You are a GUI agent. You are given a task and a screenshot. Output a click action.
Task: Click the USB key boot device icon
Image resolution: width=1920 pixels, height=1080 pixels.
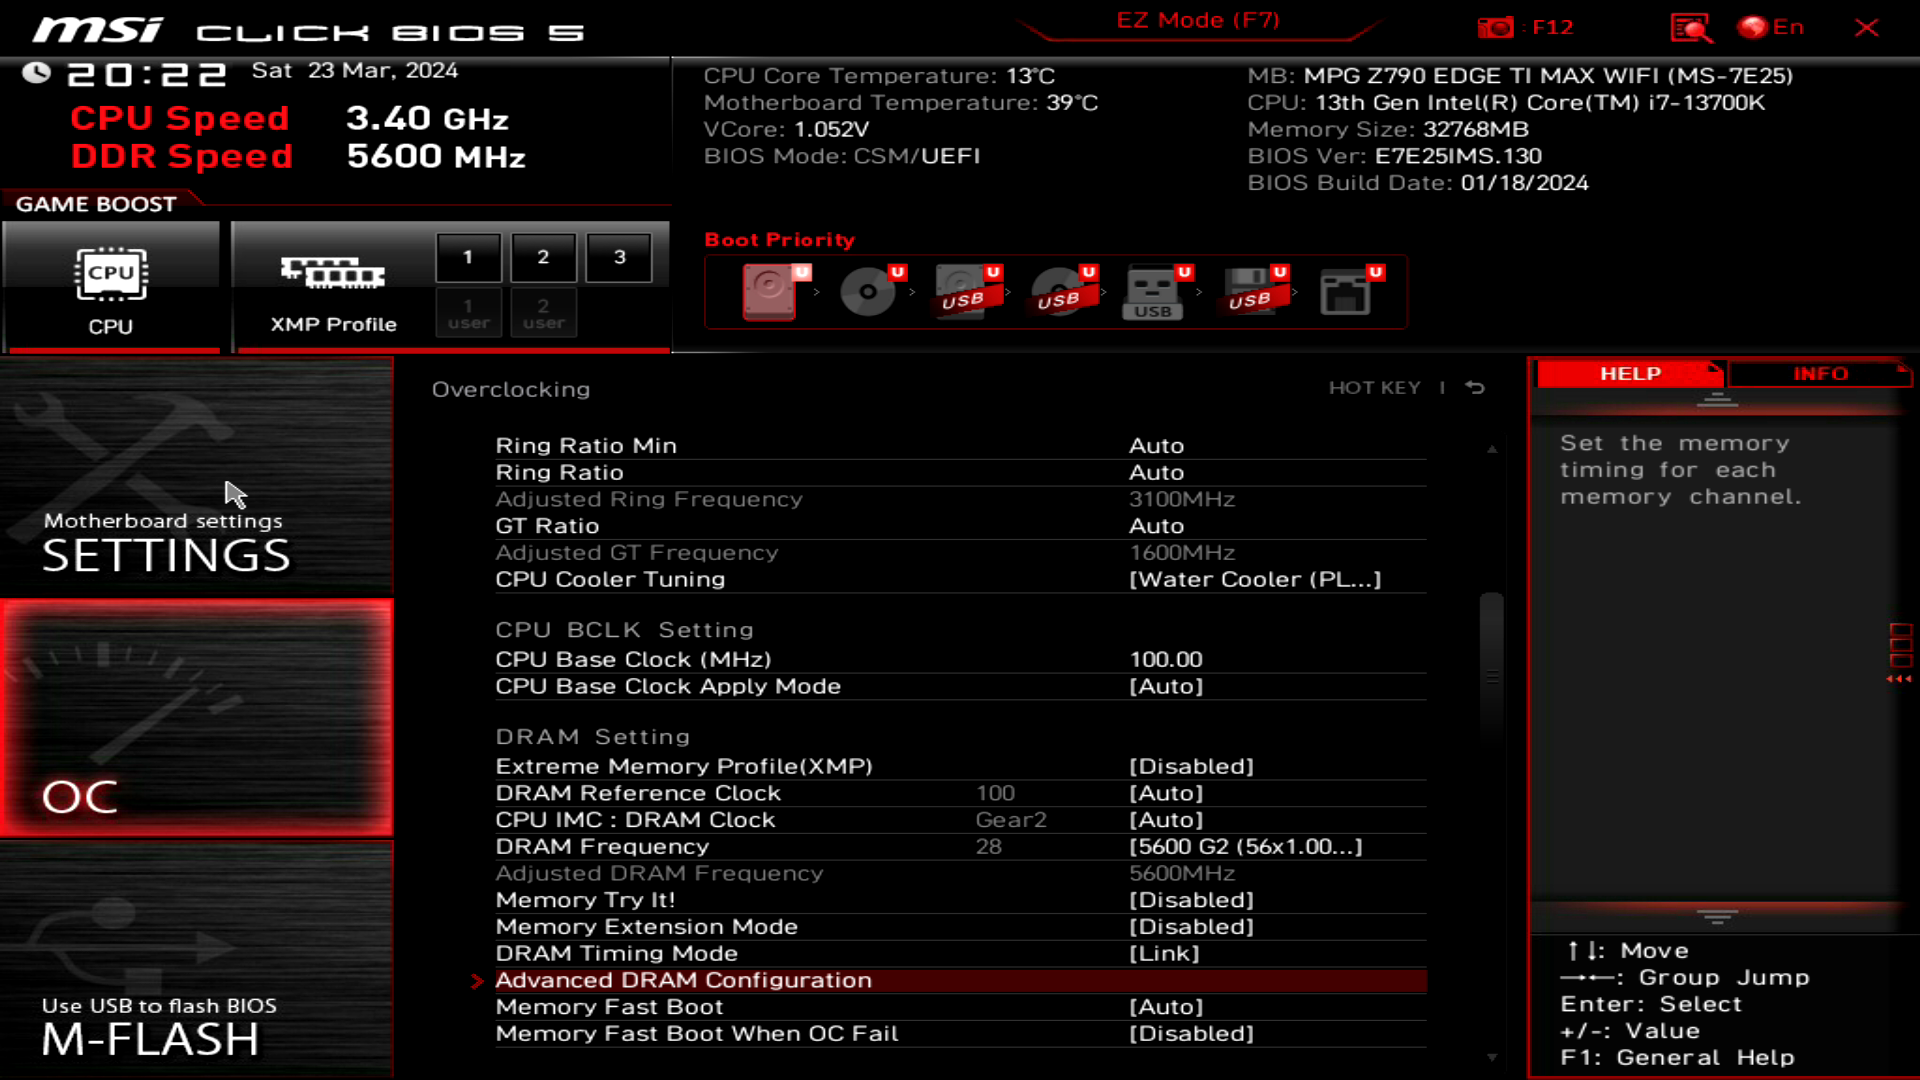point(1157,291)
